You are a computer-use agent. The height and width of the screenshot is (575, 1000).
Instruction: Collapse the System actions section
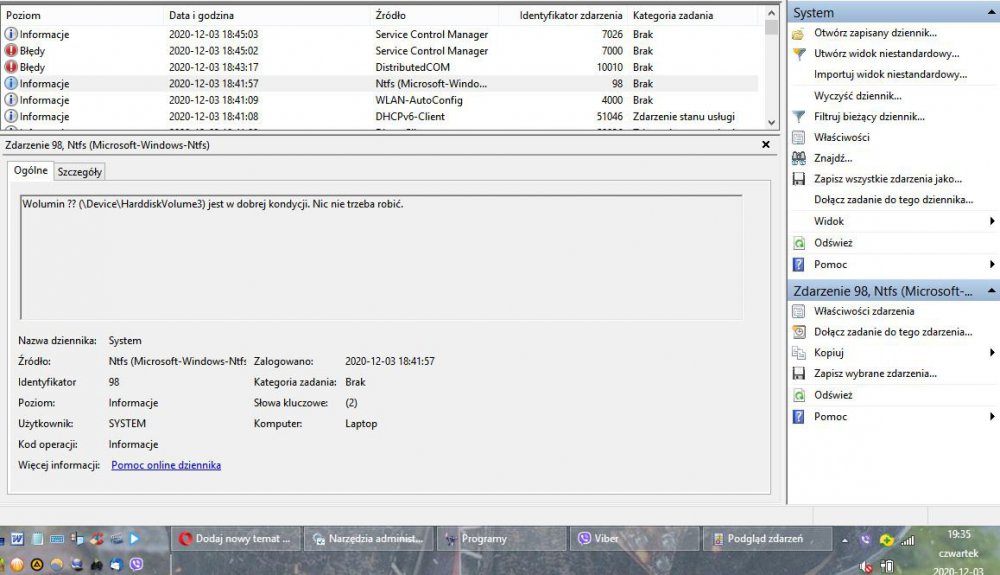[x=992, y=13]
